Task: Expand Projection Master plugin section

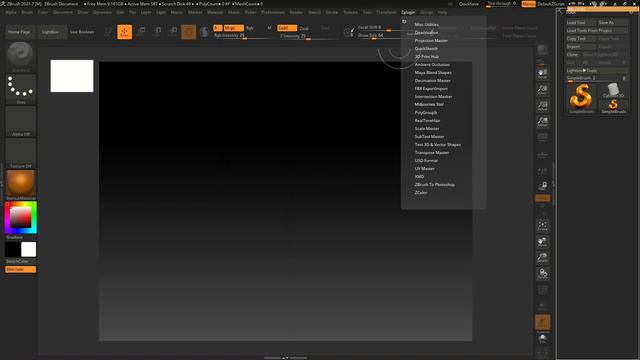Action: tap(431, 40)
